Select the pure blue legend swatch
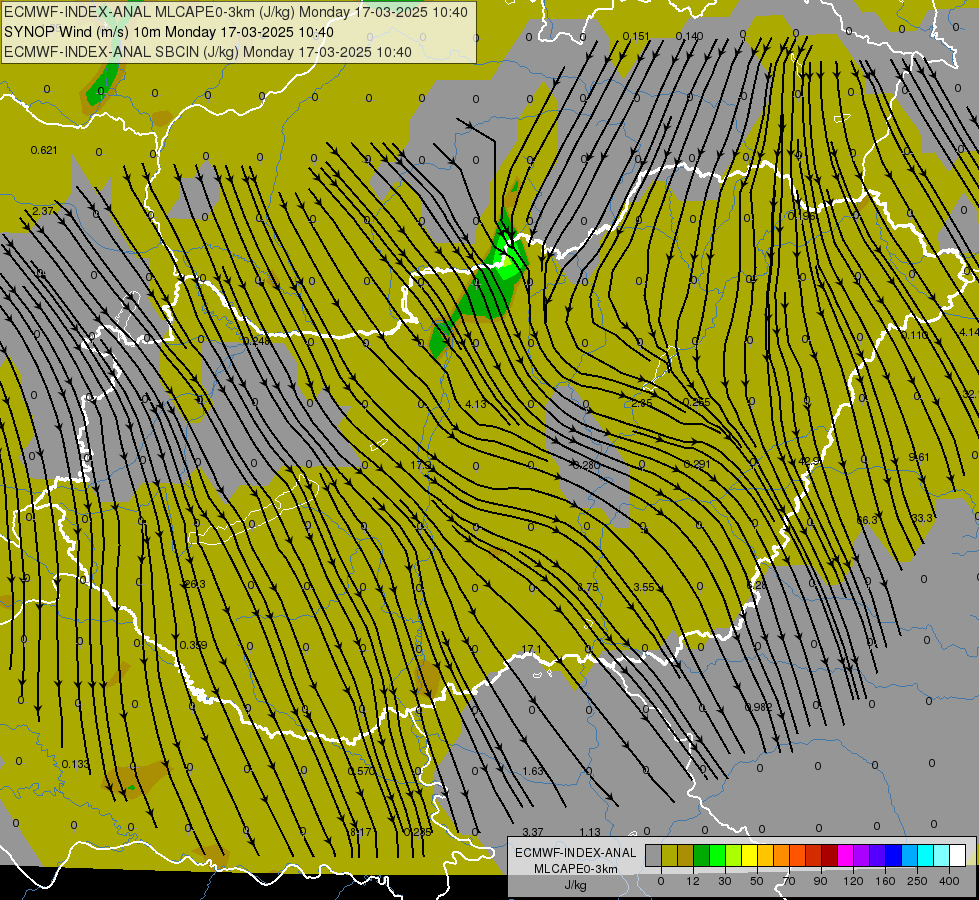Viewport: 979px width, 900px height. tap(893, 855)
